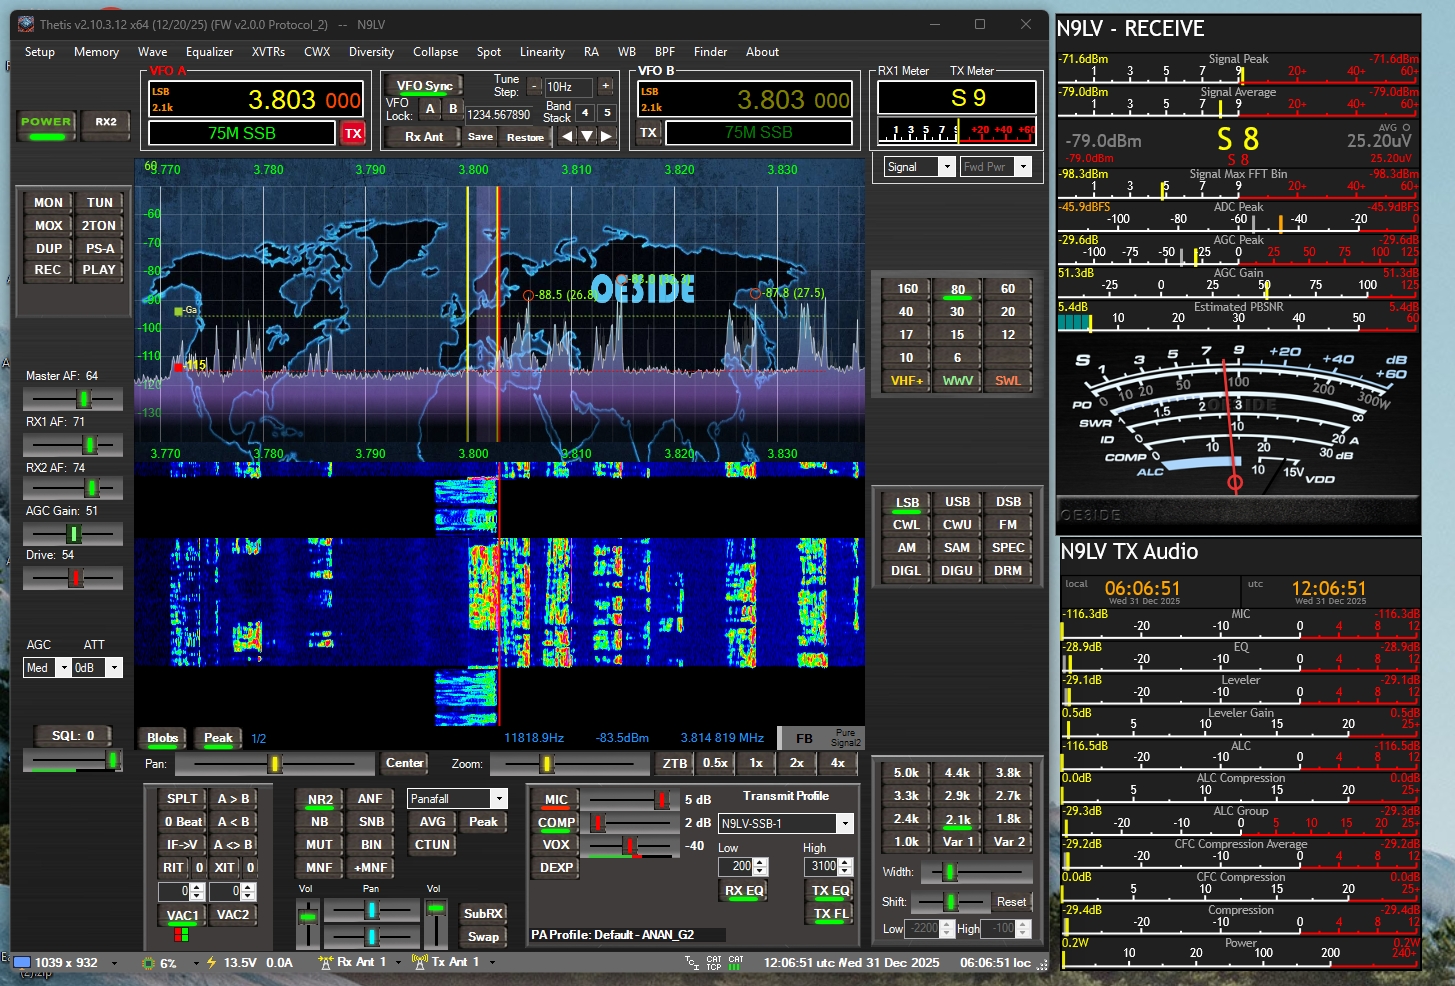The image size is (1455, 986).
Task: Open the AGC mode dropdown
Action: point(63,668)
